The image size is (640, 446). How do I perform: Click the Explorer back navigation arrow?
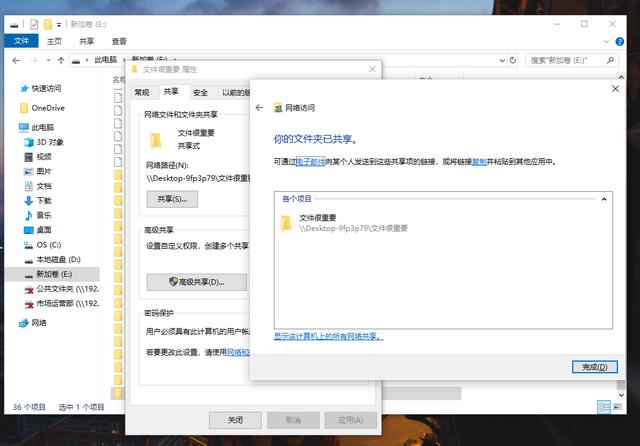click(16, 60)
